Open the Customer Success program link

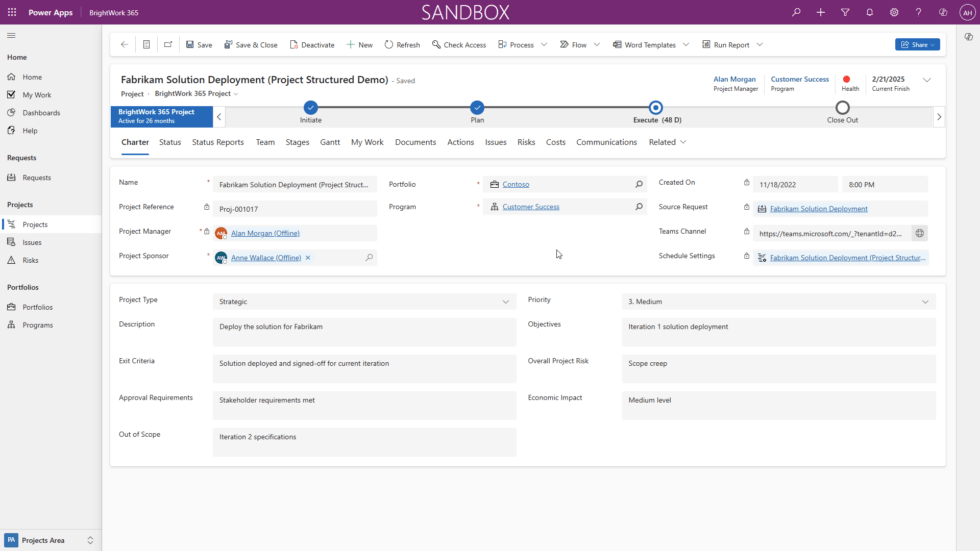click(531, 207)
